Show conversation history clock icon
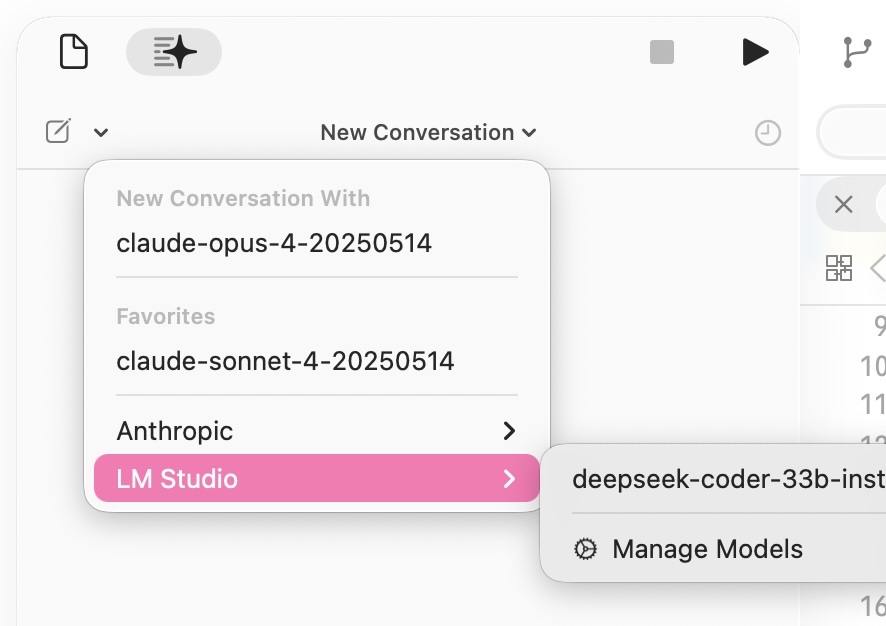This screenshot has width=886, height=626. click(x=768, y=133)
